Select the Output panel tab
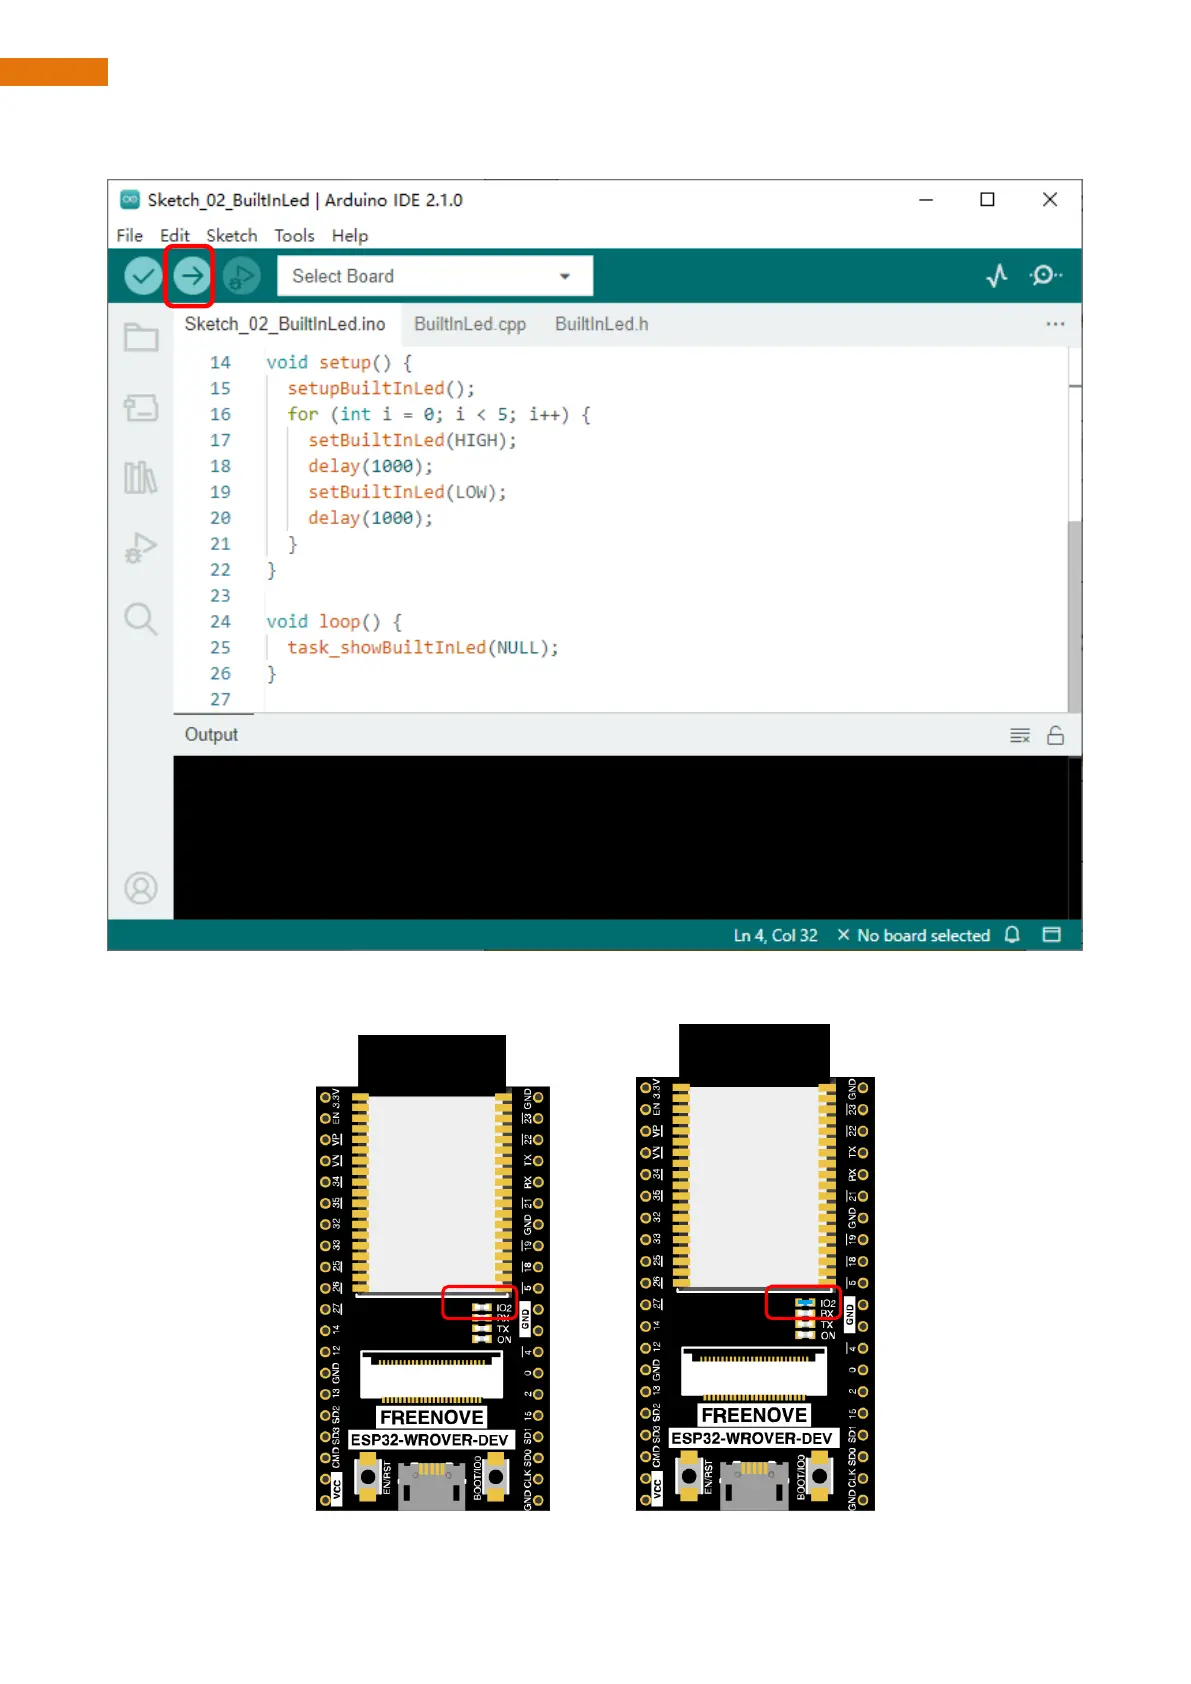Viewport: 1191px width, 1684px height. pos(211,735)
